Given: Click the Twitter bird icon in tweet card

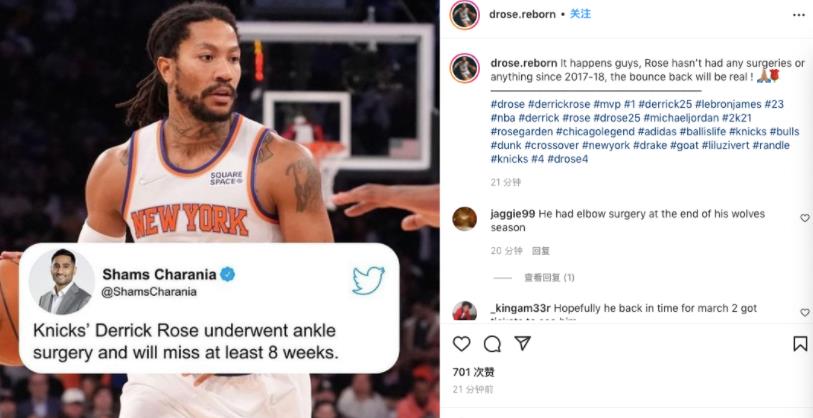Looking at the screenshot, I should (368, 281).
